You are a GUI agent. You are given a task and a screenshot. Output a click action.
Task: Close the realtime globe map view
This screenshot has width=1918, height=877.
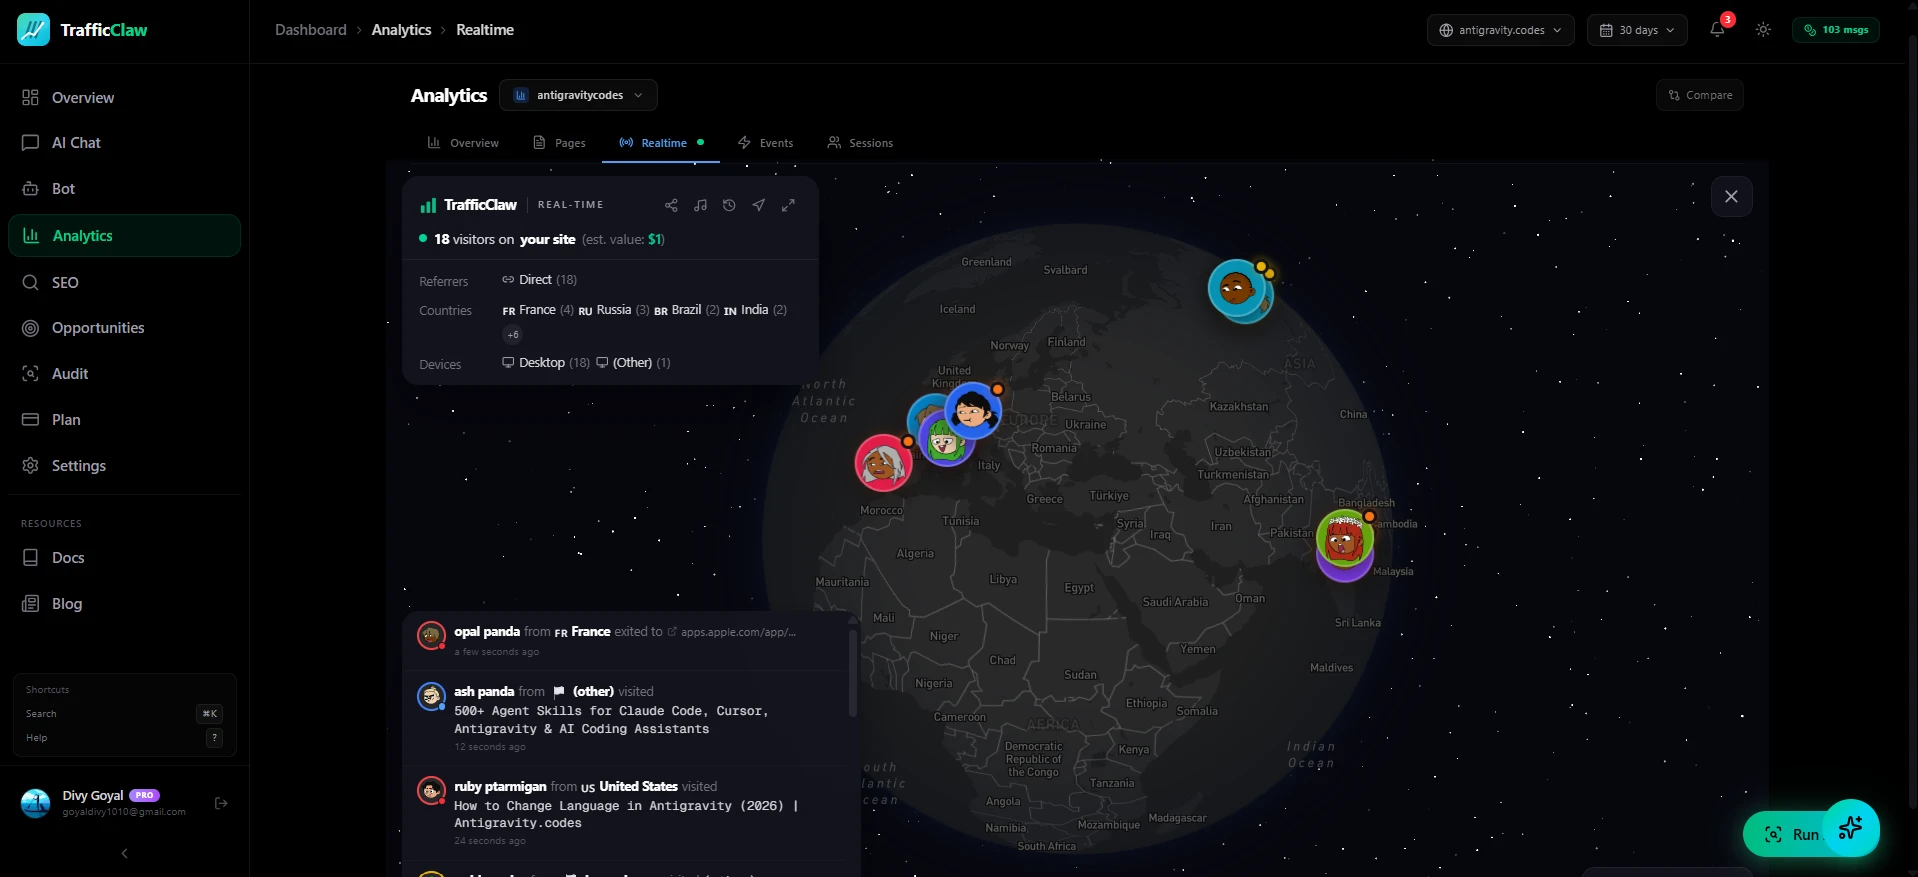(1731, 197)
